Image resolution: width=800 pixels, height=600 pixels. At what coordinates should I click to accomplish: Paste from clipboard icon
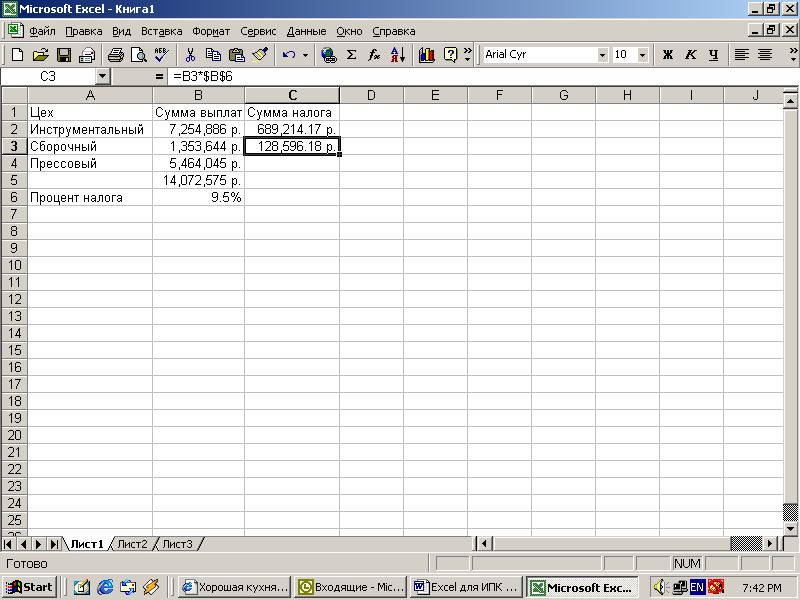[237, 55]
